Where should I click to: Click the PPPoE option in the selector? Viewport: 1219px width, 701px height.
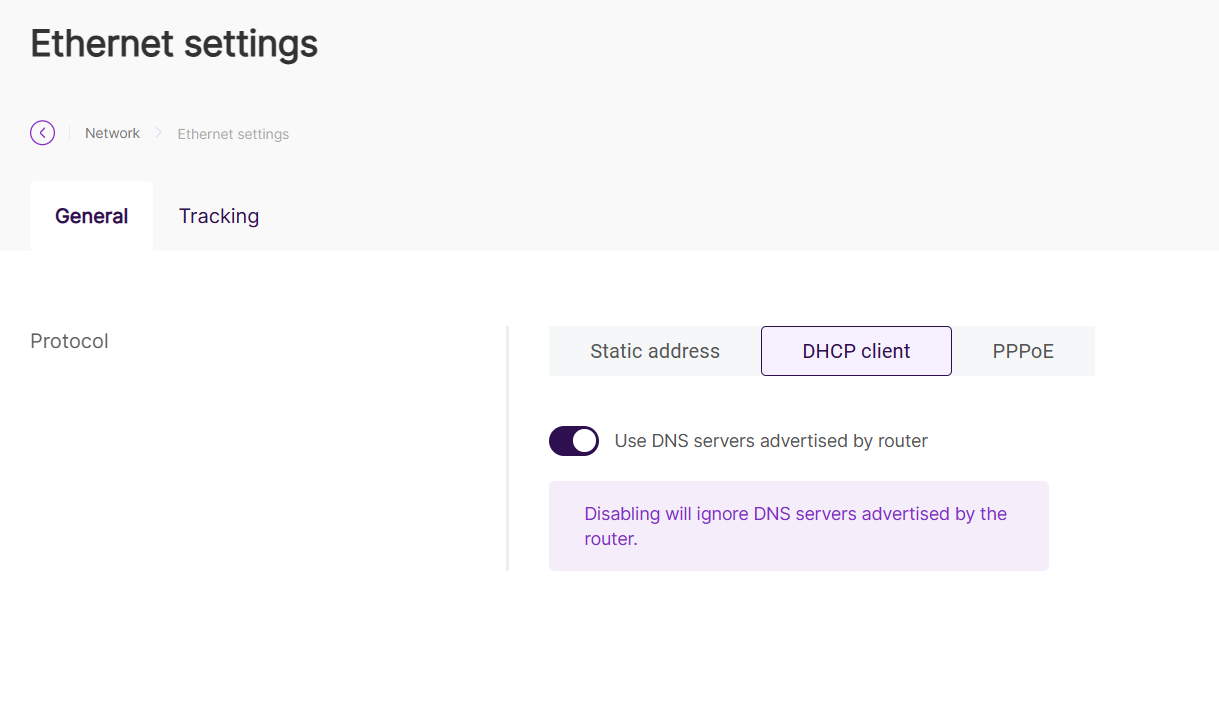(x=1023, y=351)
